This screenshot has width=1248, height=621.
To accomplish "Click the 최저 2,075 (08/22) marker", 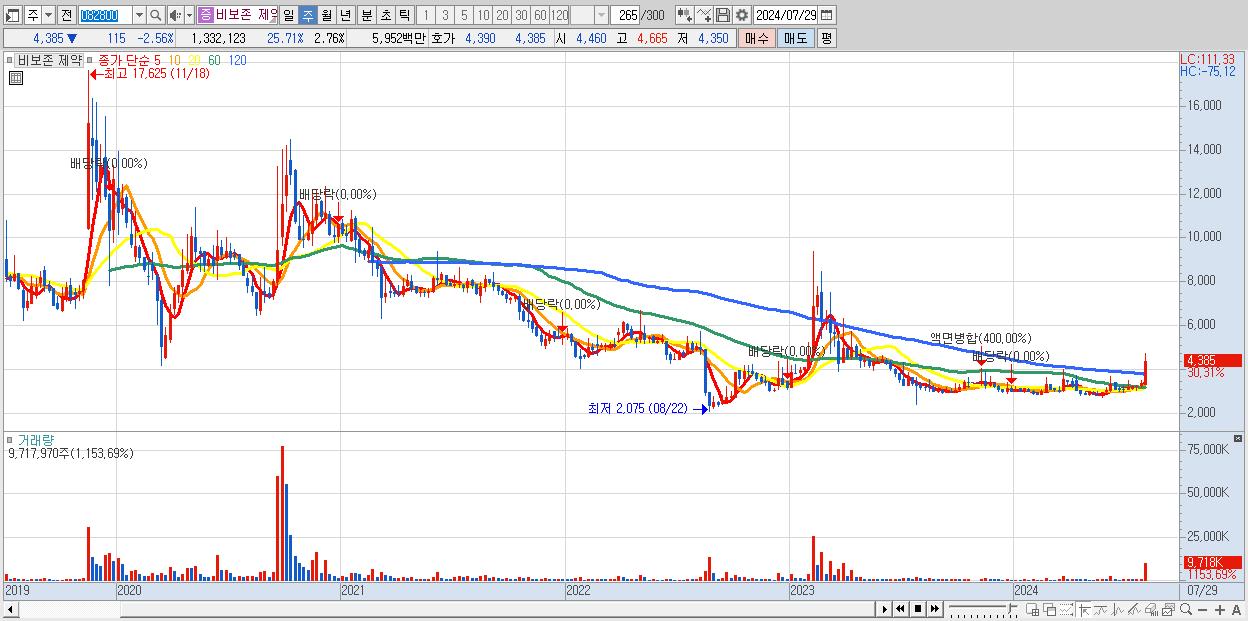I will click(647, 408).
